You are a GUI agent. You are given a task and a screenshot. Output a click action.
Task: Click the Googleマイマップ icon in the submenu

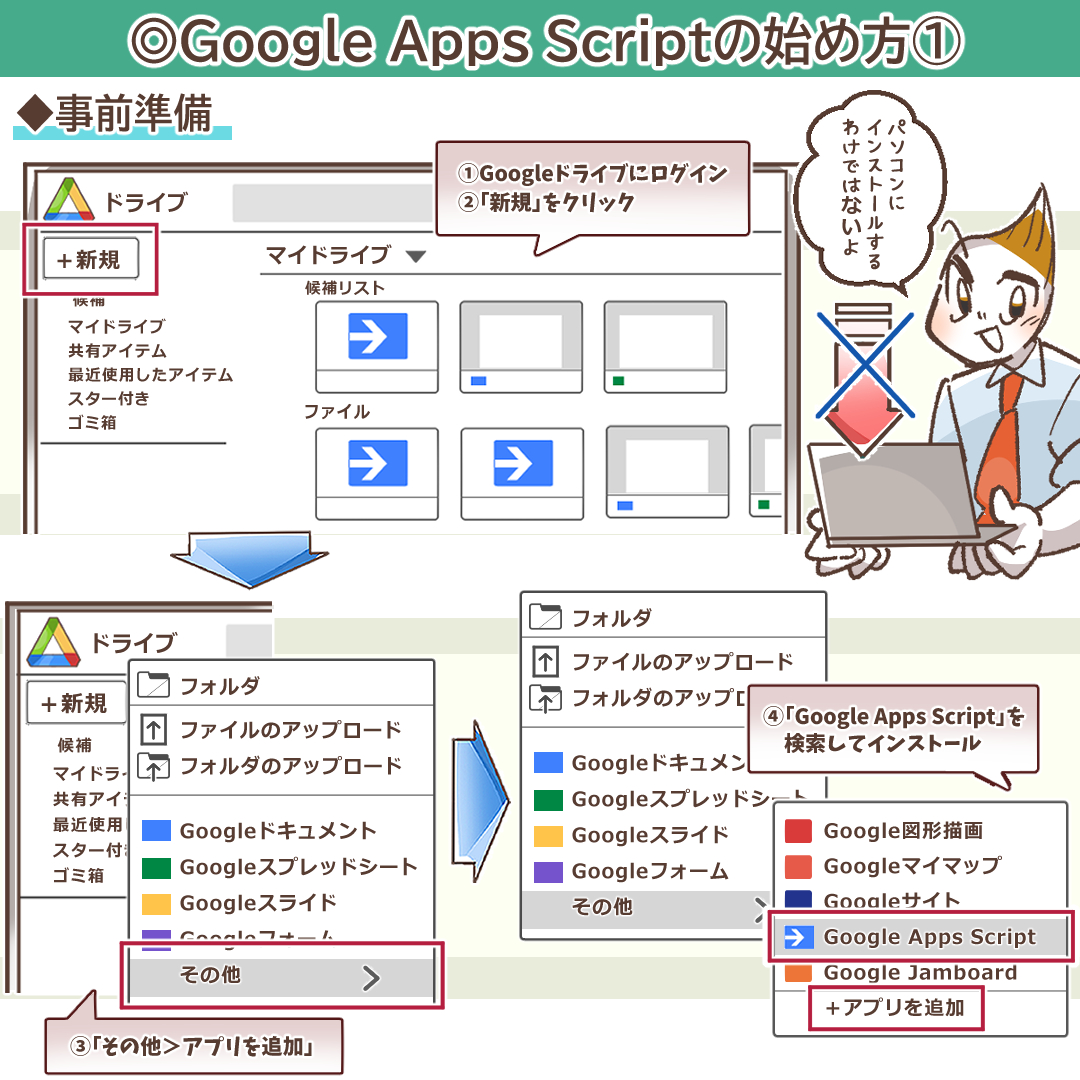[x=798, y=866]
